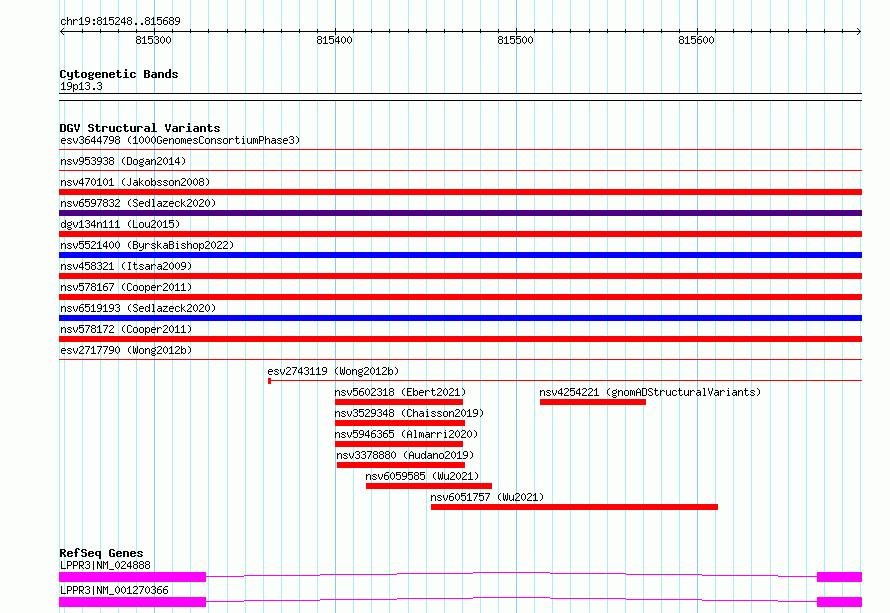Open nsv6519193 (Sedlazeck2020) label

pyautogui.click(x=138, y=308)
